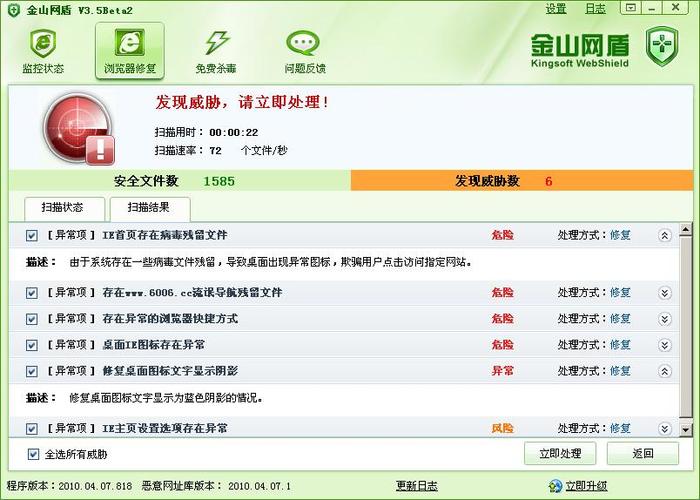This screenshot has width=700, height=500.
Task: Open the title bar dropdown menu button
Action: [631, 8]
